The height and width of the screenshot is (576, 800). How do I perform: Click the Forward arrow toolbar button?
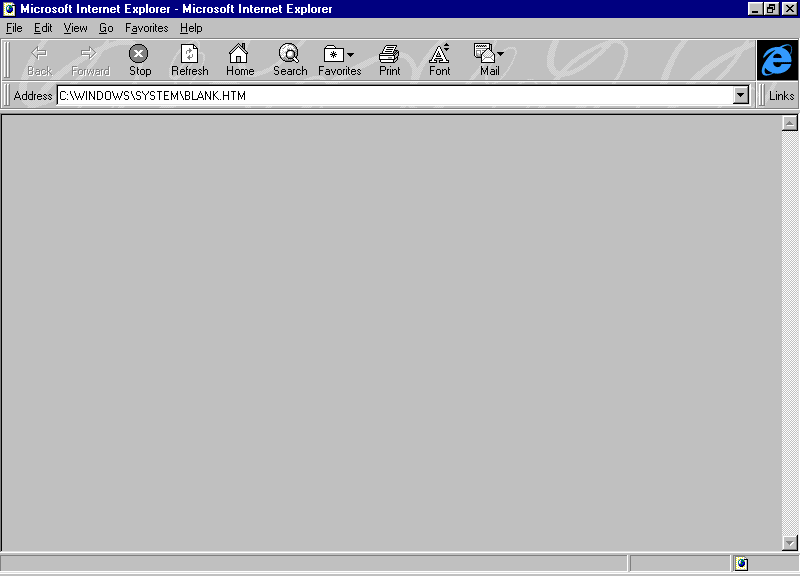pos(90,60)
